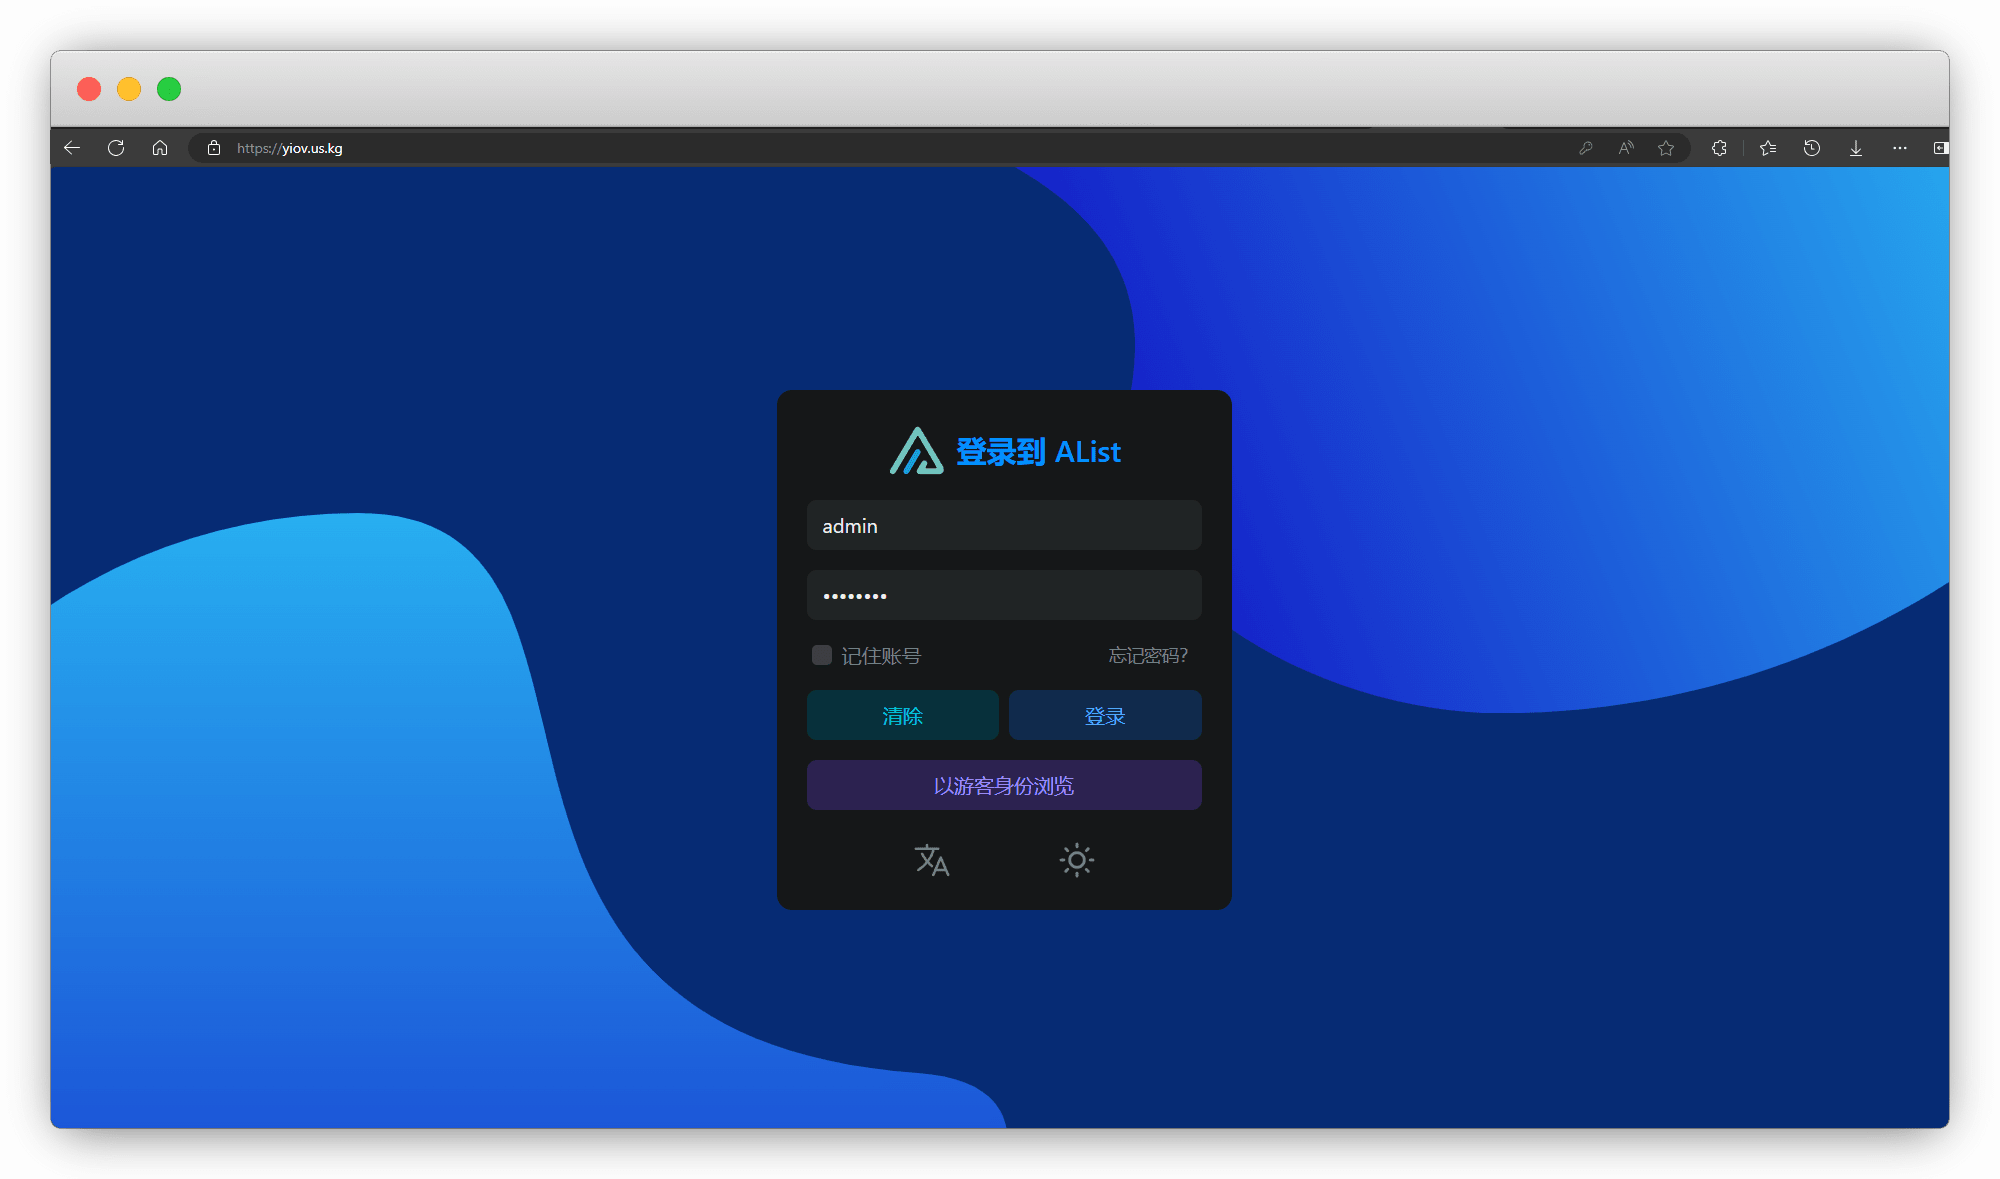Click the 登录 login button
Screen dimensions: 2000x1179
(x=1105, y=716)
